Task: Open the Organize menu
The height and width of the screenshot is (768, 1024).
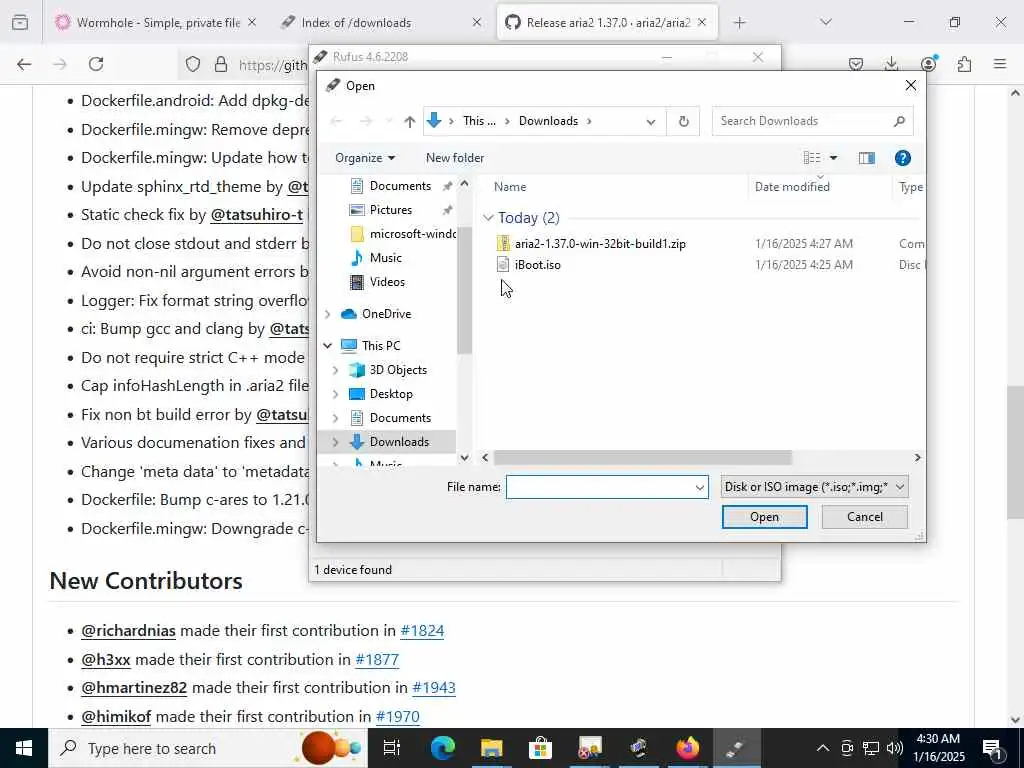Action: 364,158
